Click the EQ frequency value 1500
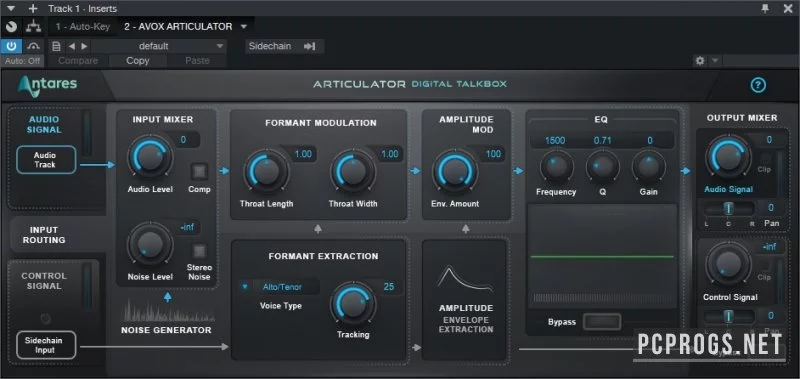The height and width of the screenshot is (379, 800). click(x=555, y=140)
